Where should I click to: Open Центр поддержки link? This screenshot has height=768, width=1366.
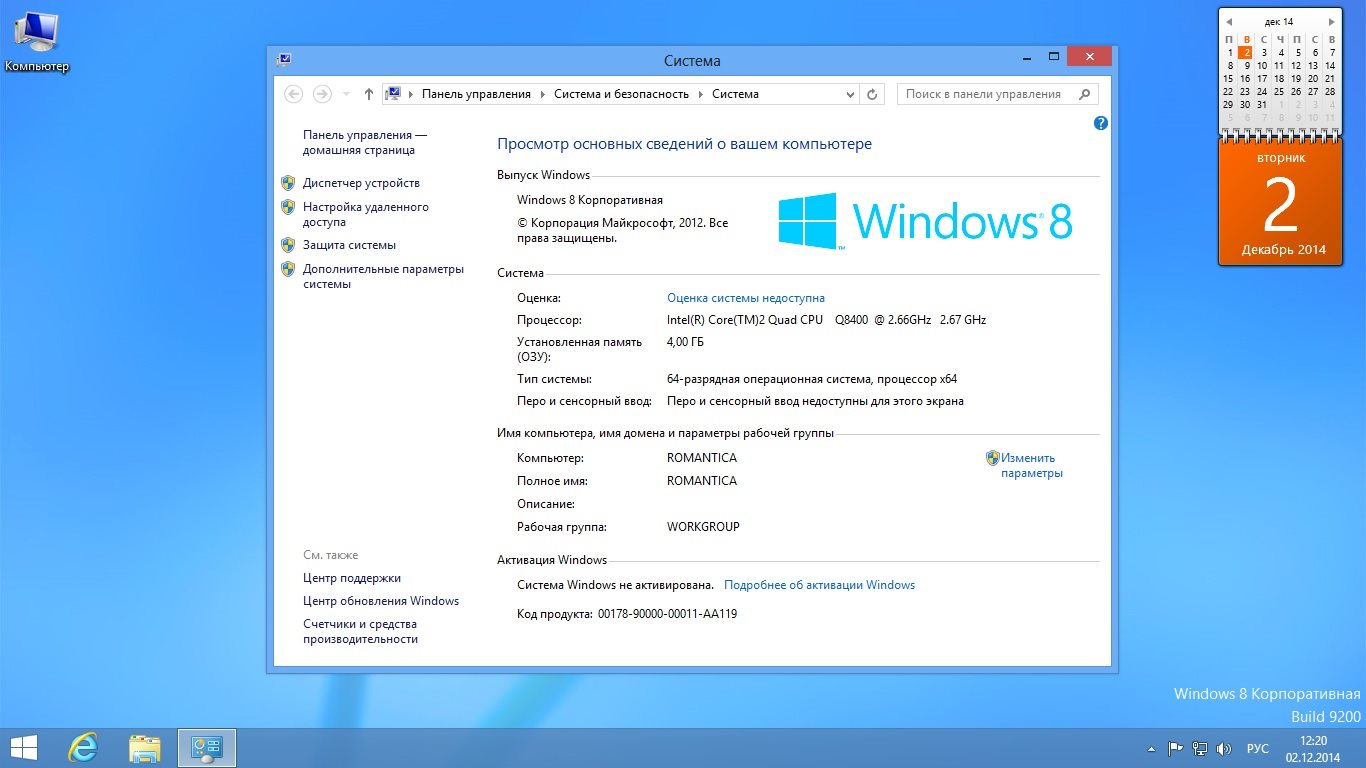pyautogui.click(x=352, y=578)
